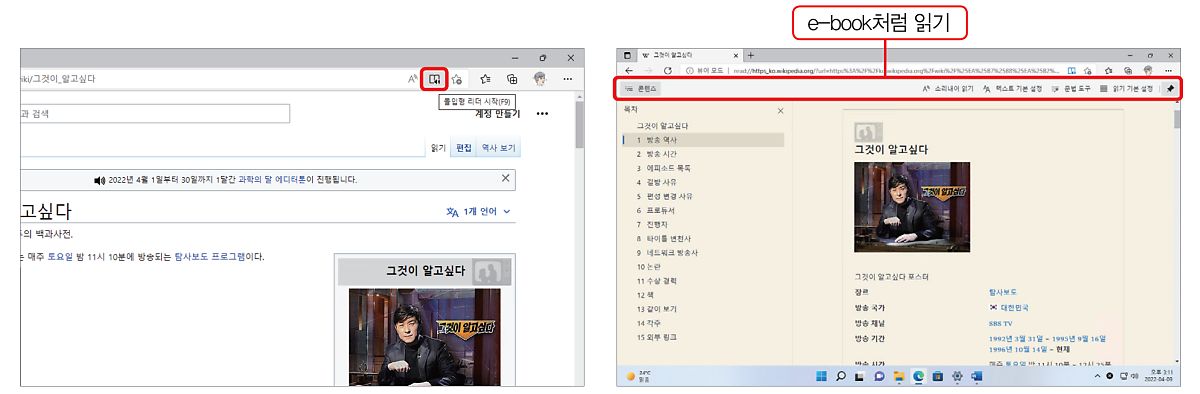Jump to 1 방송 역사 section
Image resolution: width=1200 pixels, height=394 pixels.
point(703,140)
